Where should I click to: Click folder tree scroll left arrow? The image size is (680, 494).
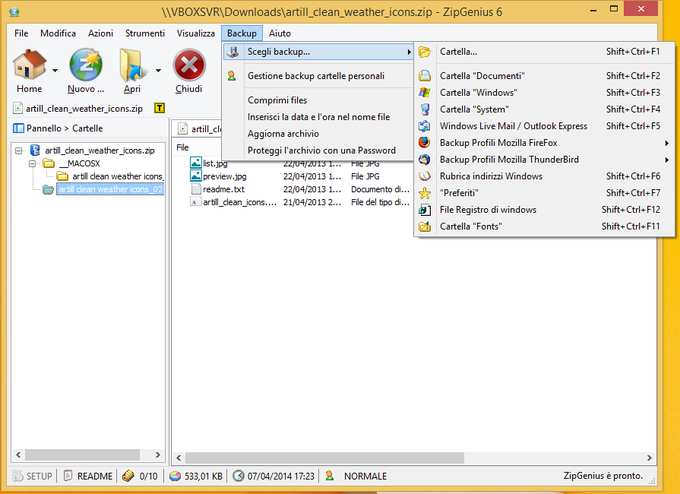click(18, 455)
